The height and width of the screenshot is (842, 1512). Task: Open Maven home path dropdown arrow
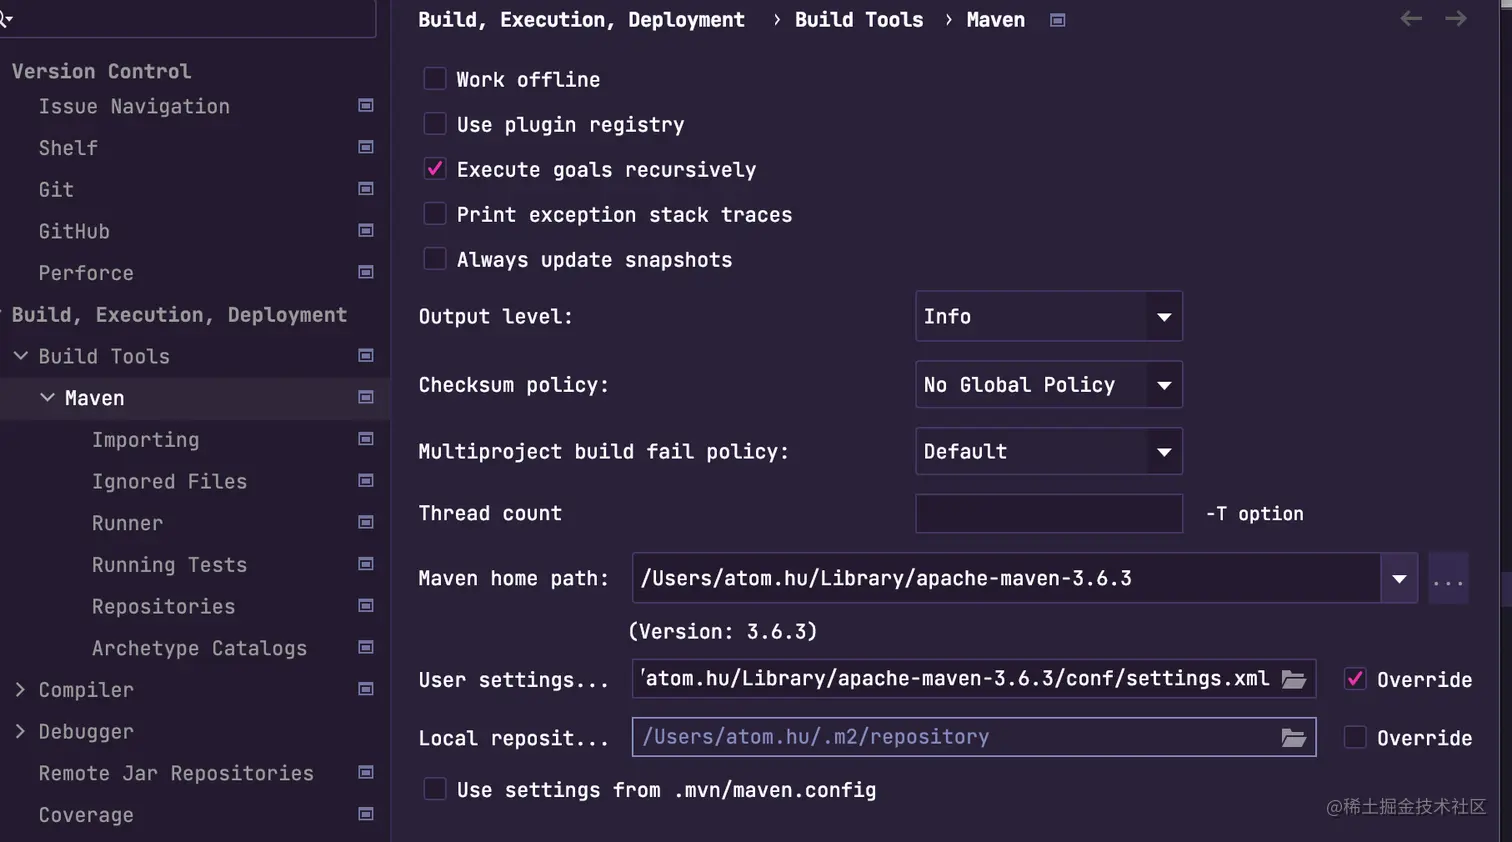click(x=1399, y=579)
